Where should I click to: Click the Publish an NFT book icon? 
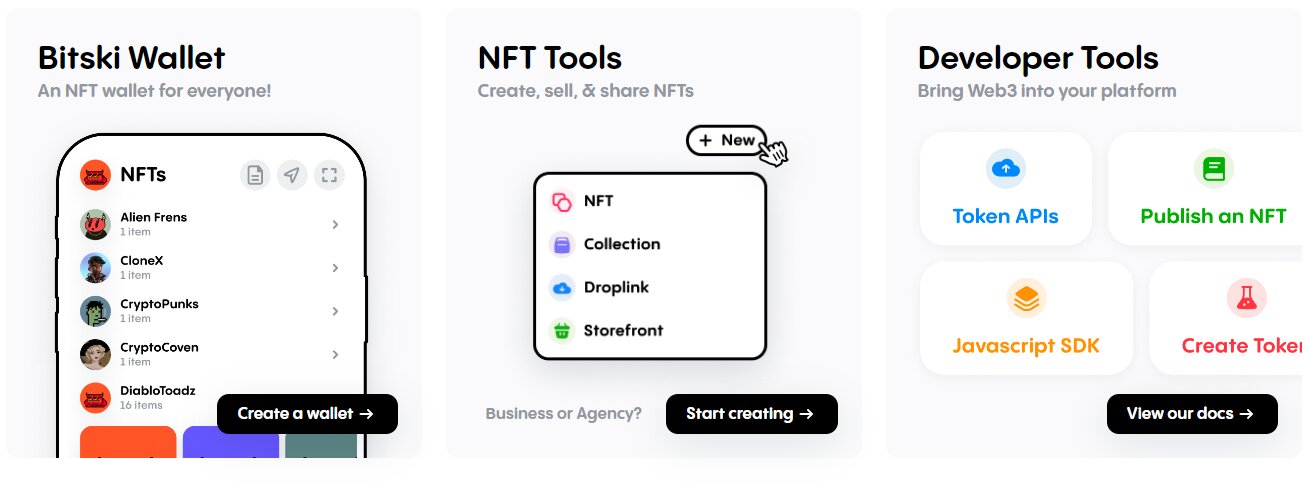1213,170
